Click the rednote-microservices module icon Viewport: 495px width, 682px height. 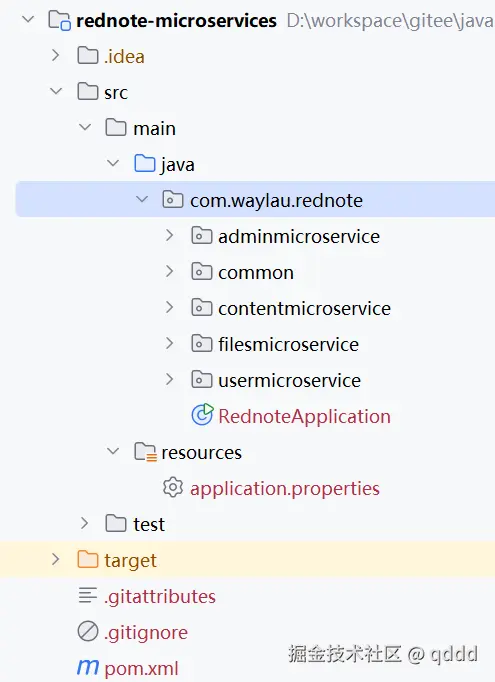pos(59,20)
